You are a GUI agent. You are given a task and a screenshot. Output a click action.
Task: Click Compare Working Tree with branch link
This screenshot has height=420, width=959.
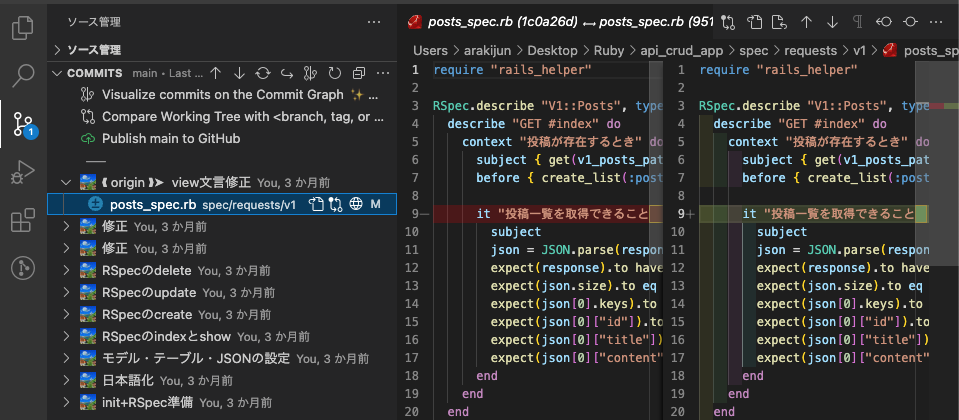(x=232, y=116)
